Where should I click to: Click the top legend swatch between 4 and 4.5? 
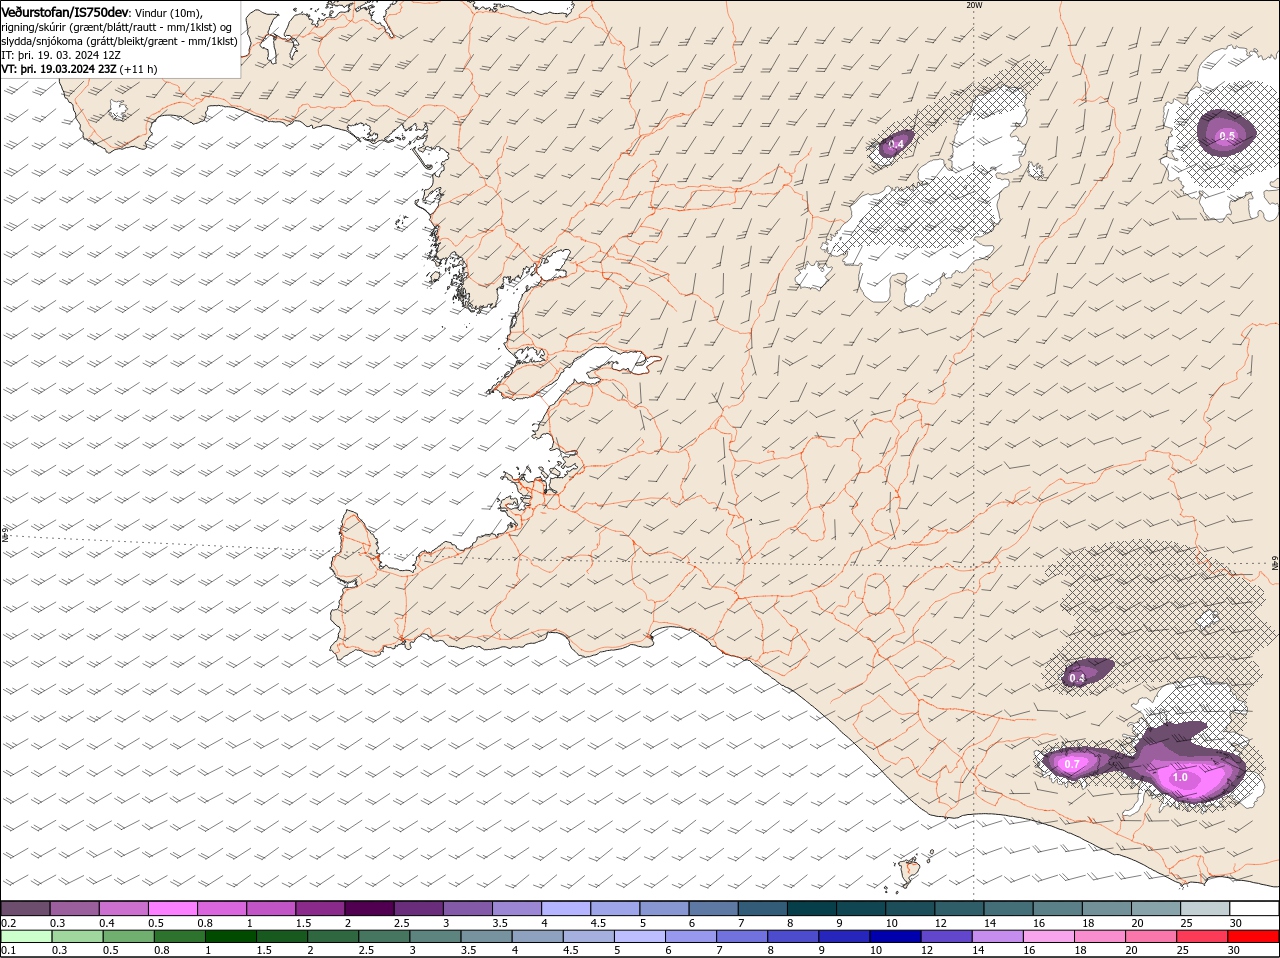point(566,908)
